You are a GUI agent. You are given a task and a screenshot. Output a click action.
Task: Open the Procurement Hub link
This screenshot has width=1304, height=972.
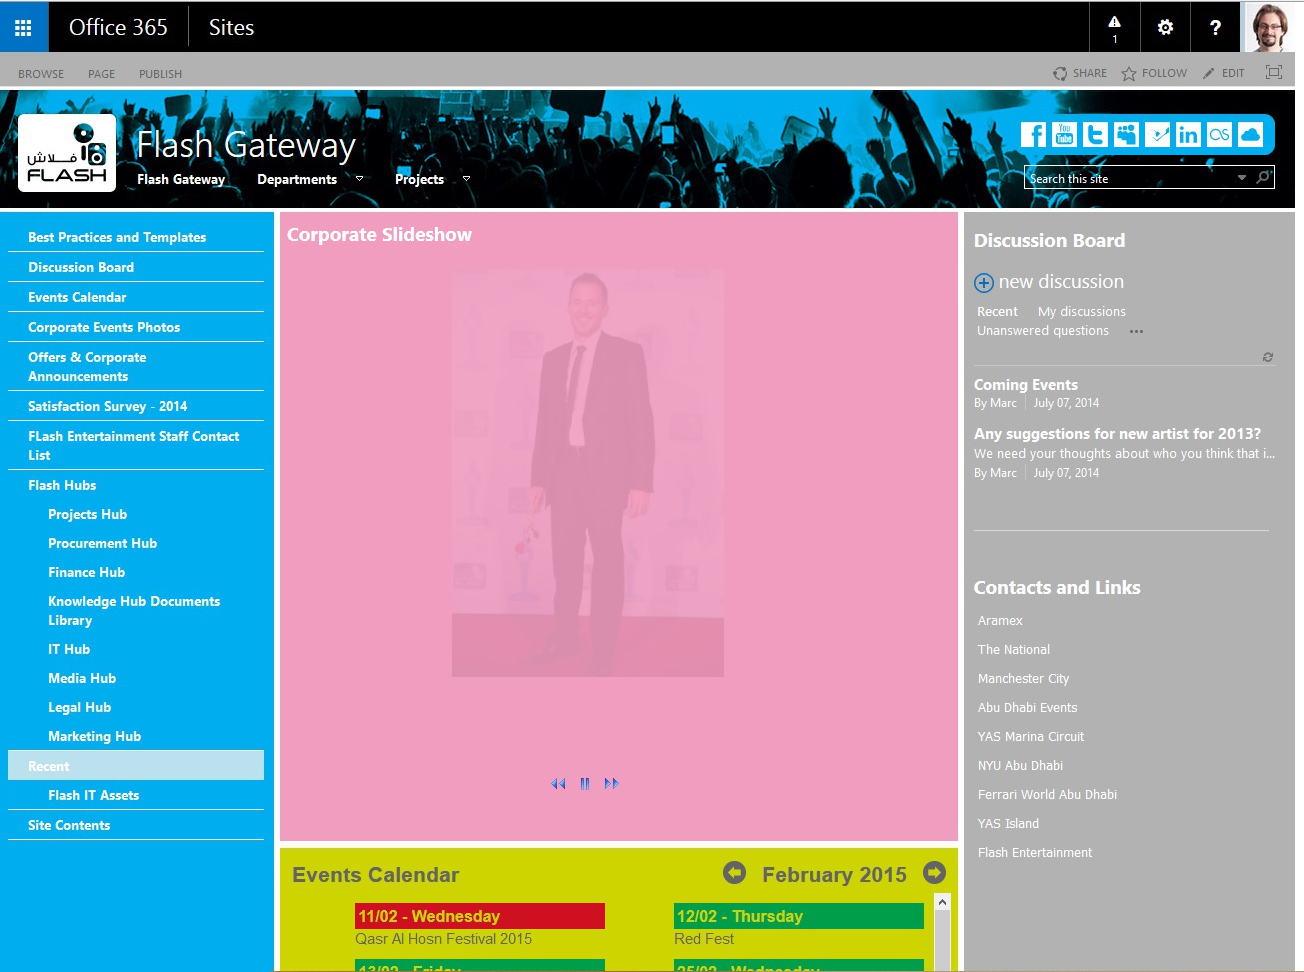[102, 543]
